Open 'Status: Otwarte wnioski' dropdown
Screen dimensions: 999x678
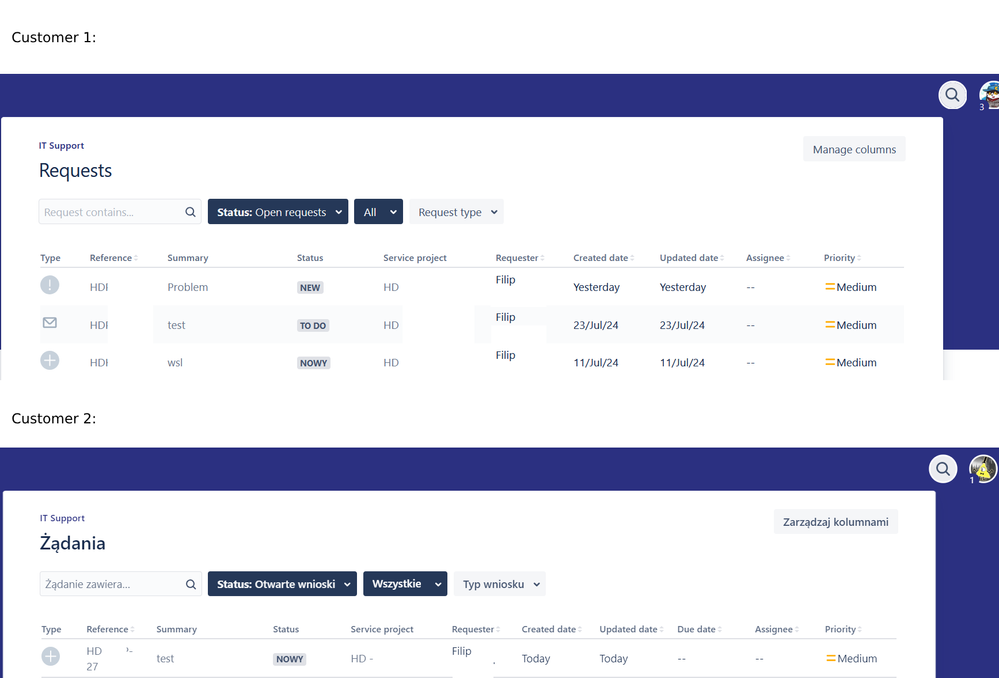pyautogui.click(x=282, y=584)
